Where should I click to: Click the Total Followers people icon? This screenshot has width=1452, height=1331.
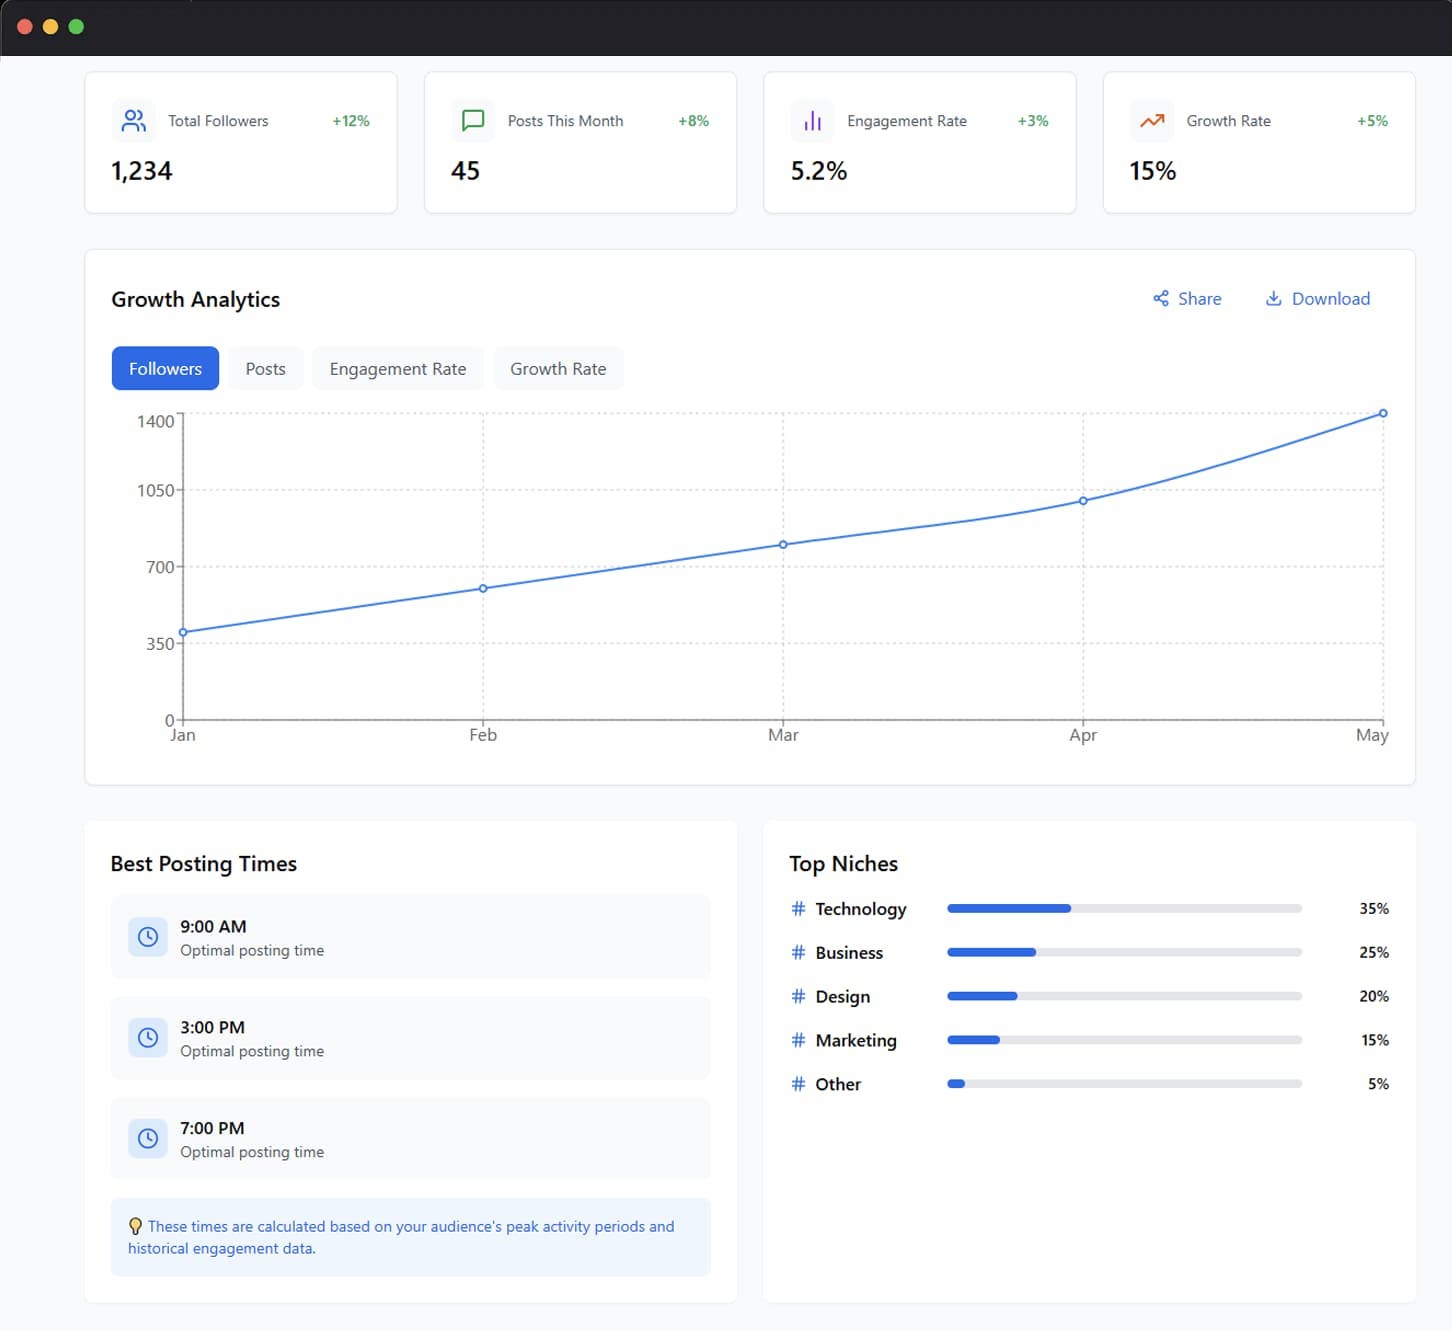click(x=133, y=121)
